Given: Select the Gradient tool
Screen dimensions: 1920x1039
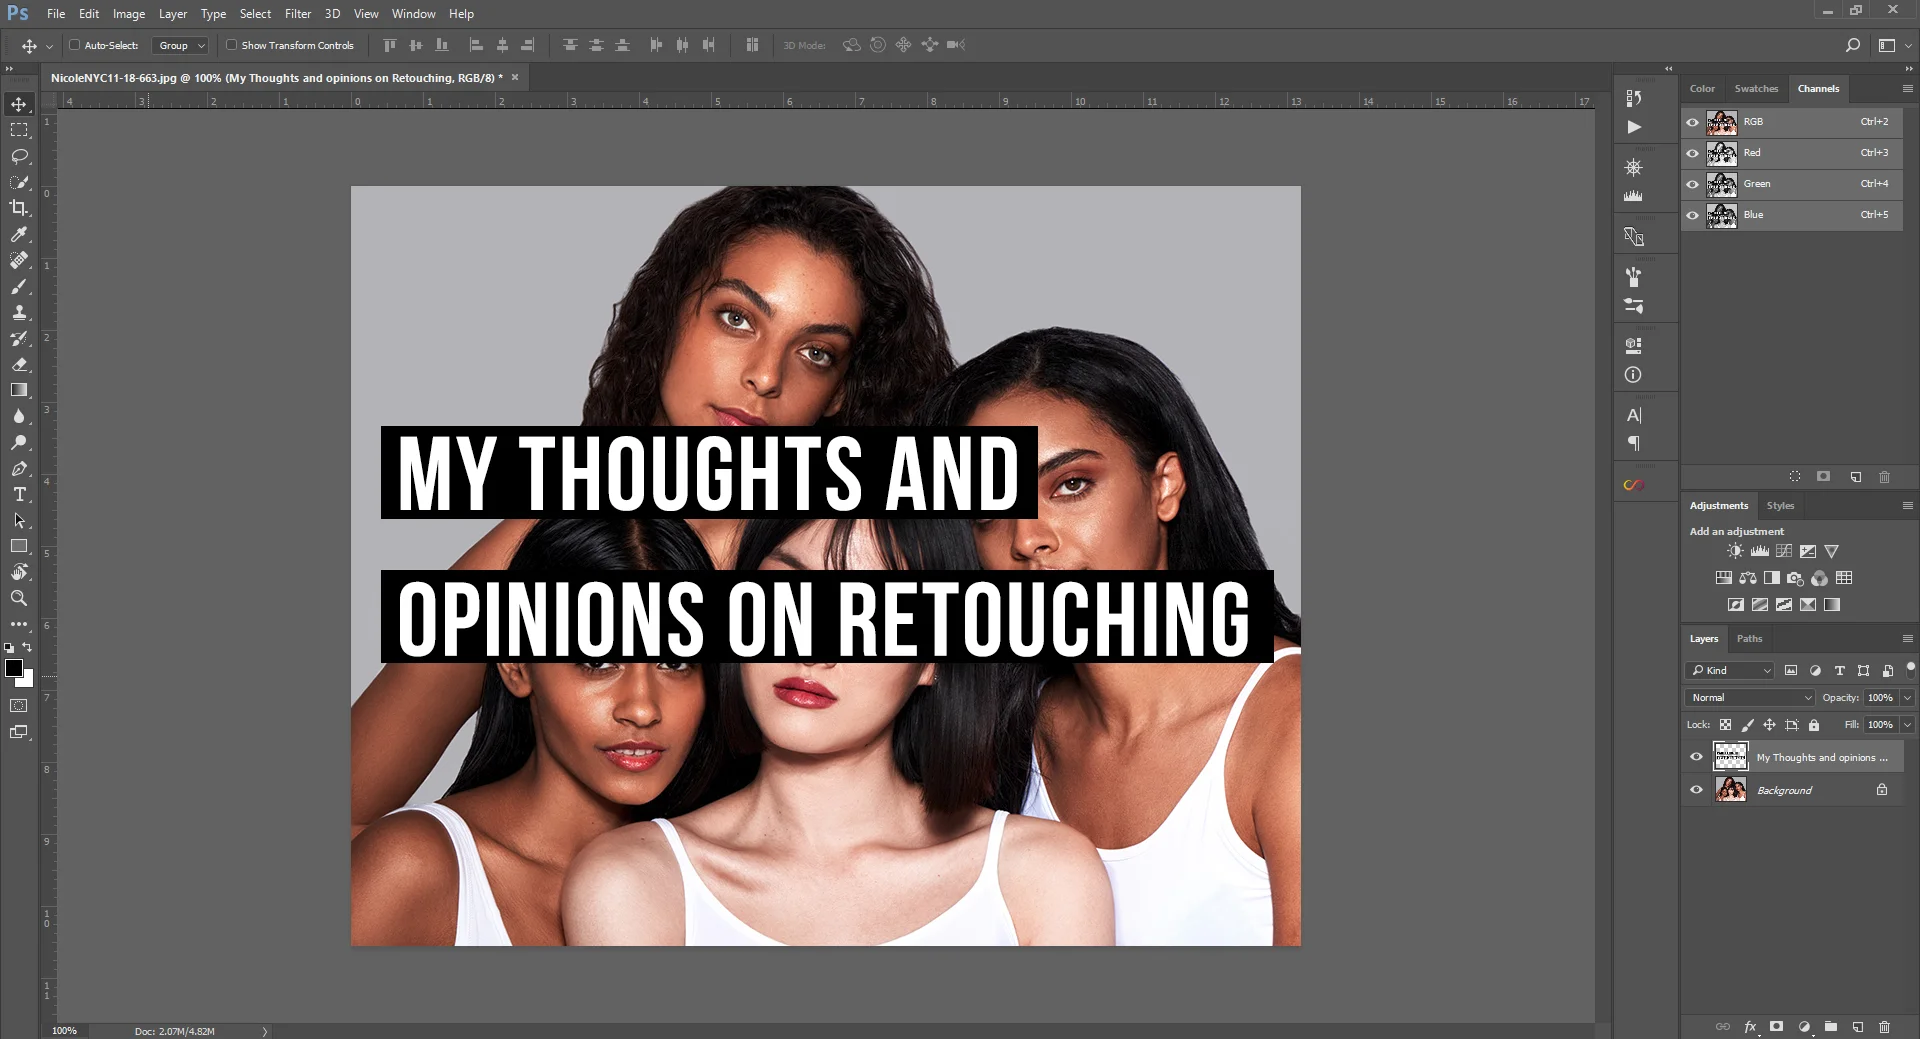Looking at the screenshot, I should point(19,390).
